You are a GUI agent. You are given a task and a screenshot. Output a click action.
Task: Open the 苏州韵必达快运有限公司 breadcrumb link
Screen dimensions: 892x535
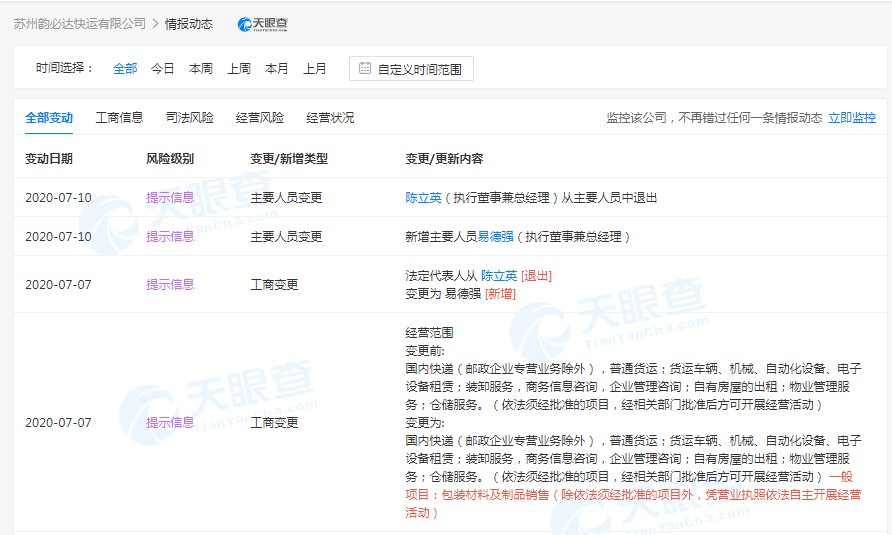click(80, 24)
